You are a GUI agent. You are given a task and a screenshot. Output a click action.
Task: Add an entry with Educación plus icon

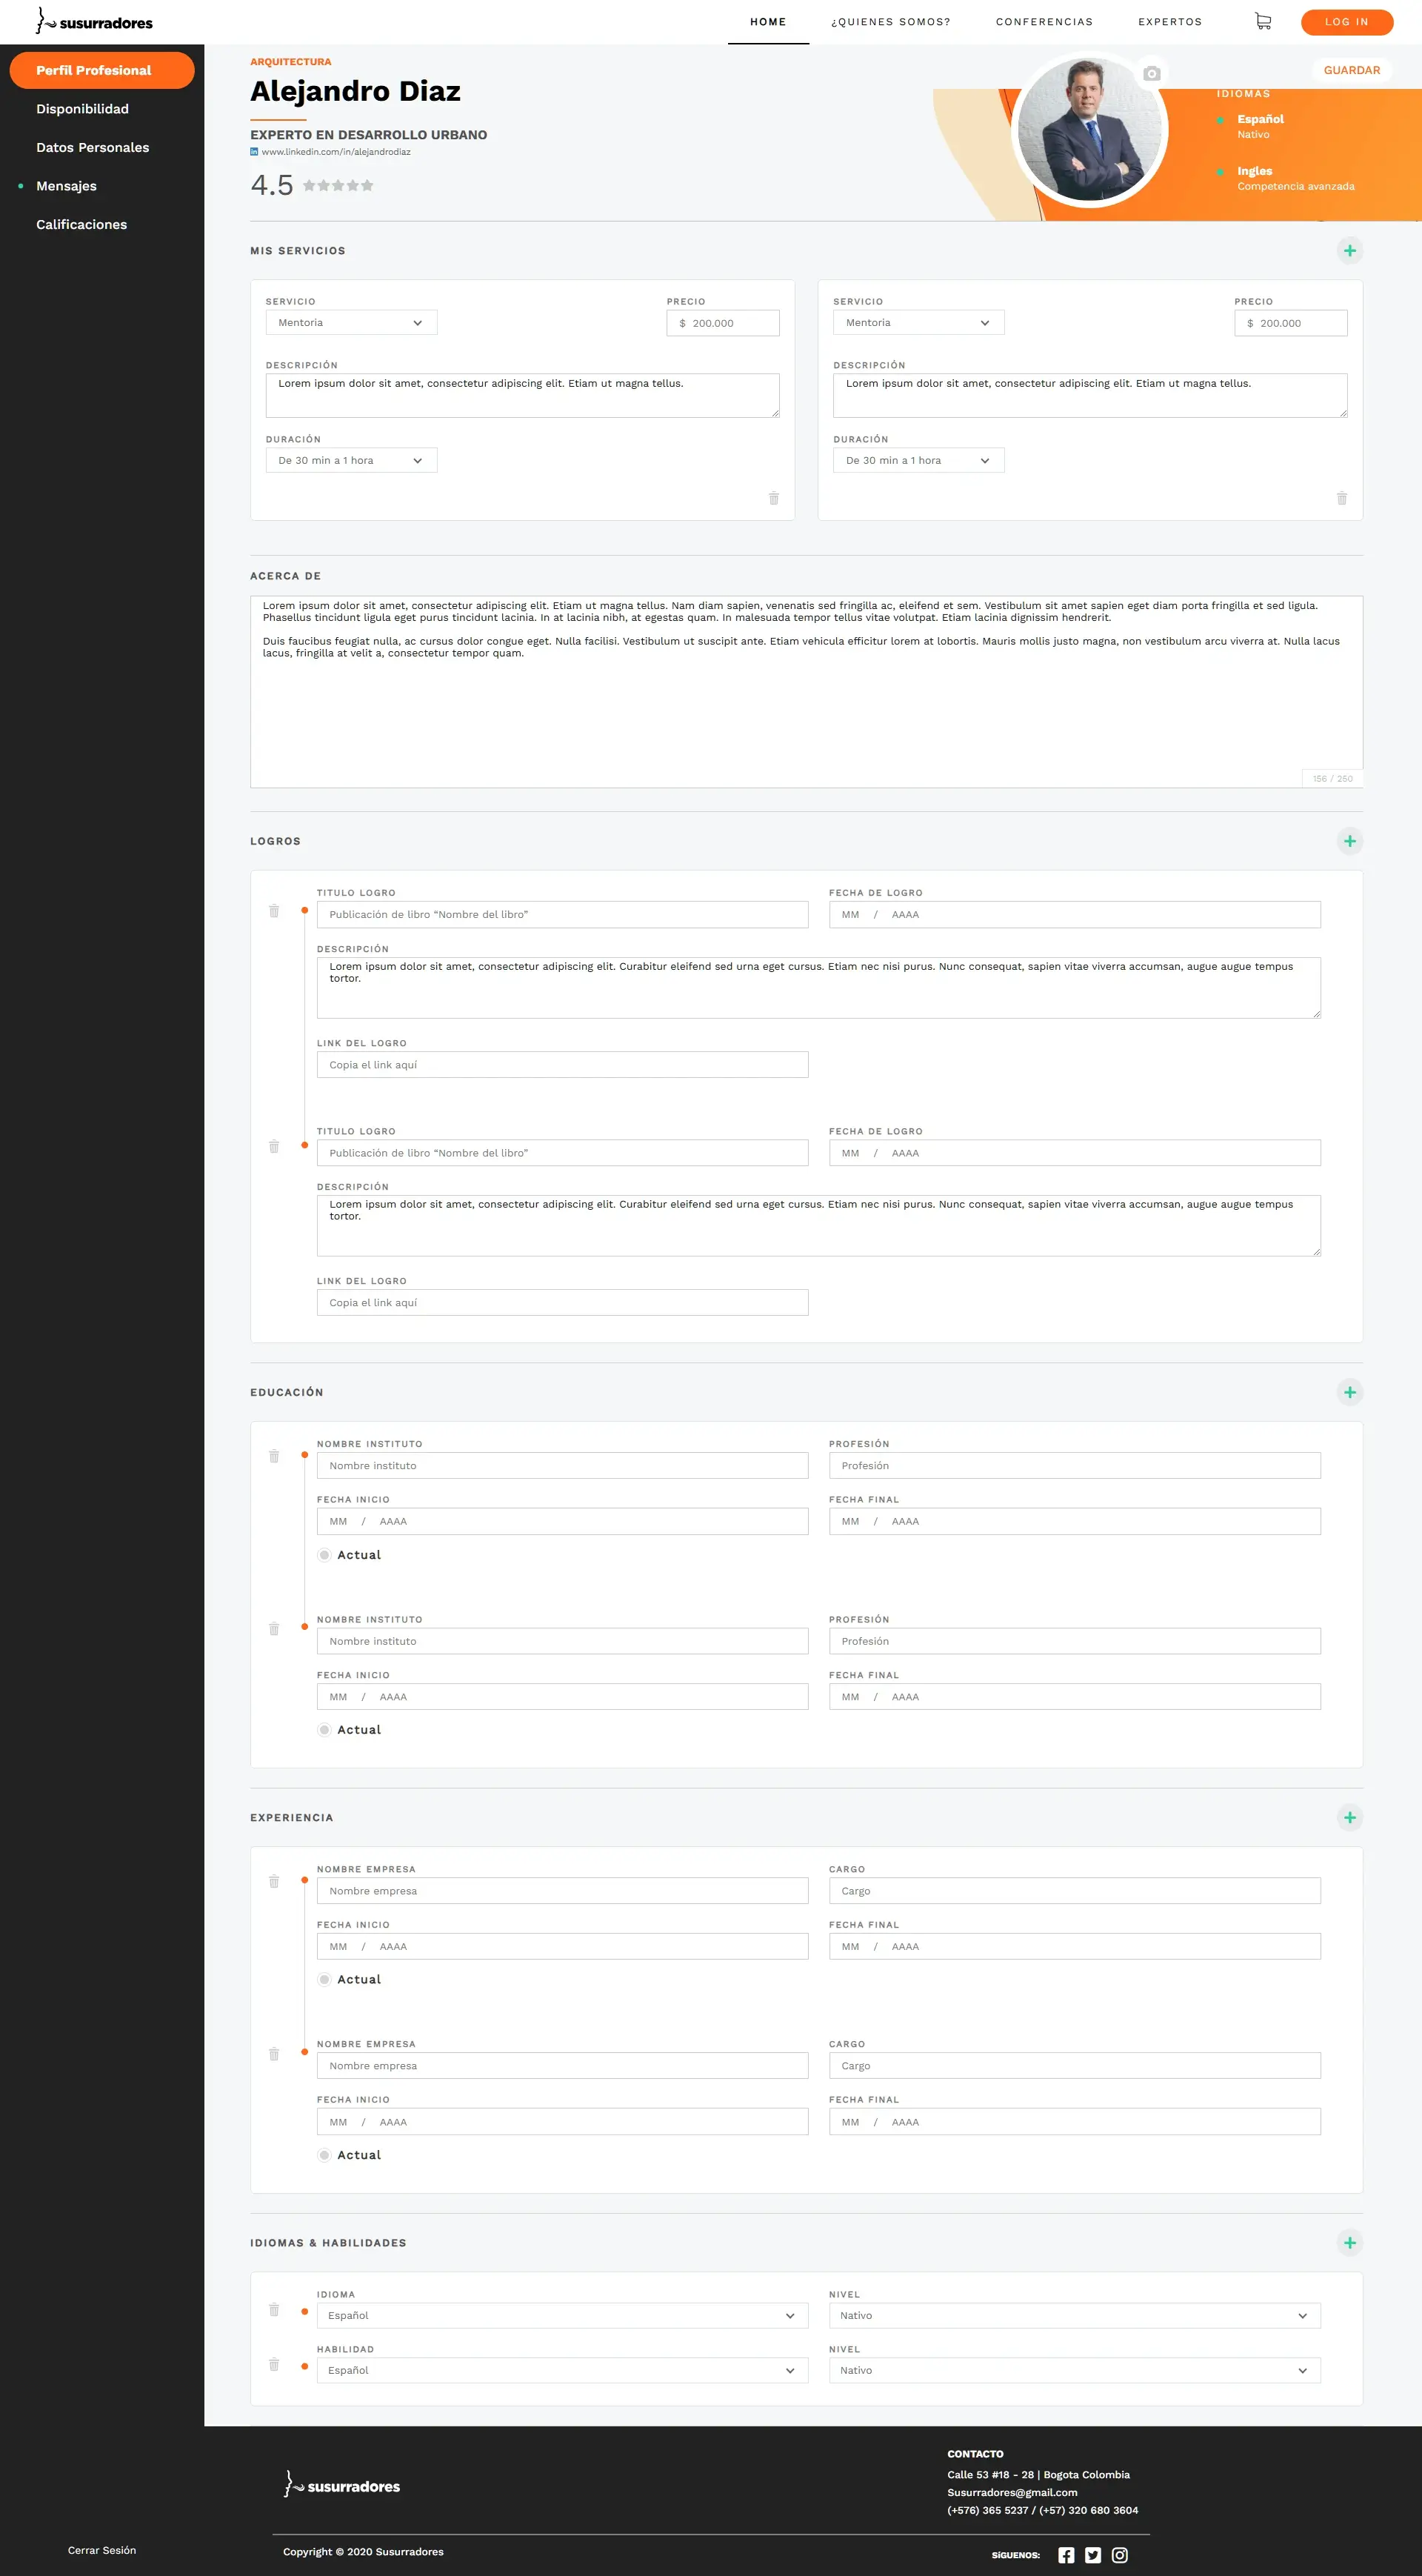point(1350,1392)
